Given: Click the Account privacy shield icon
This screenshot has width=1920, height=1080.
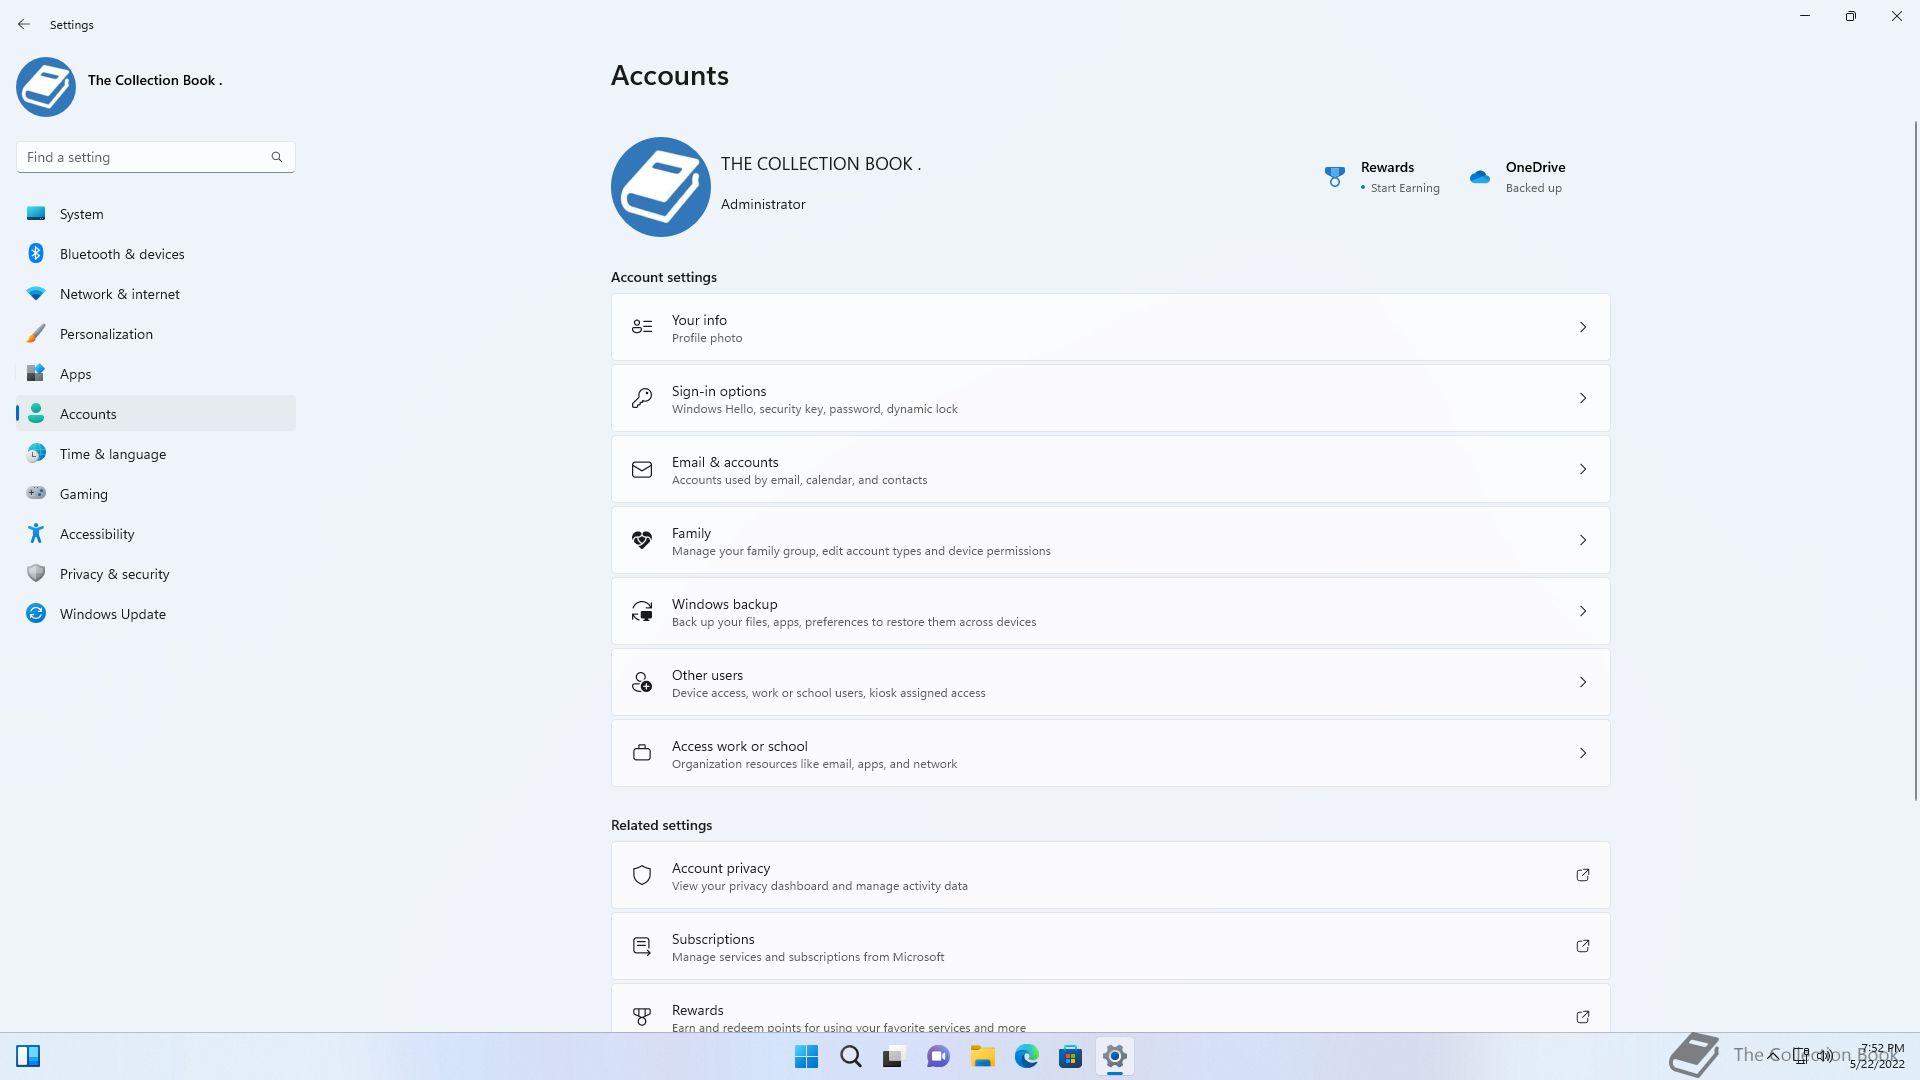Looking at the screenshot, I should coord(642,875).
